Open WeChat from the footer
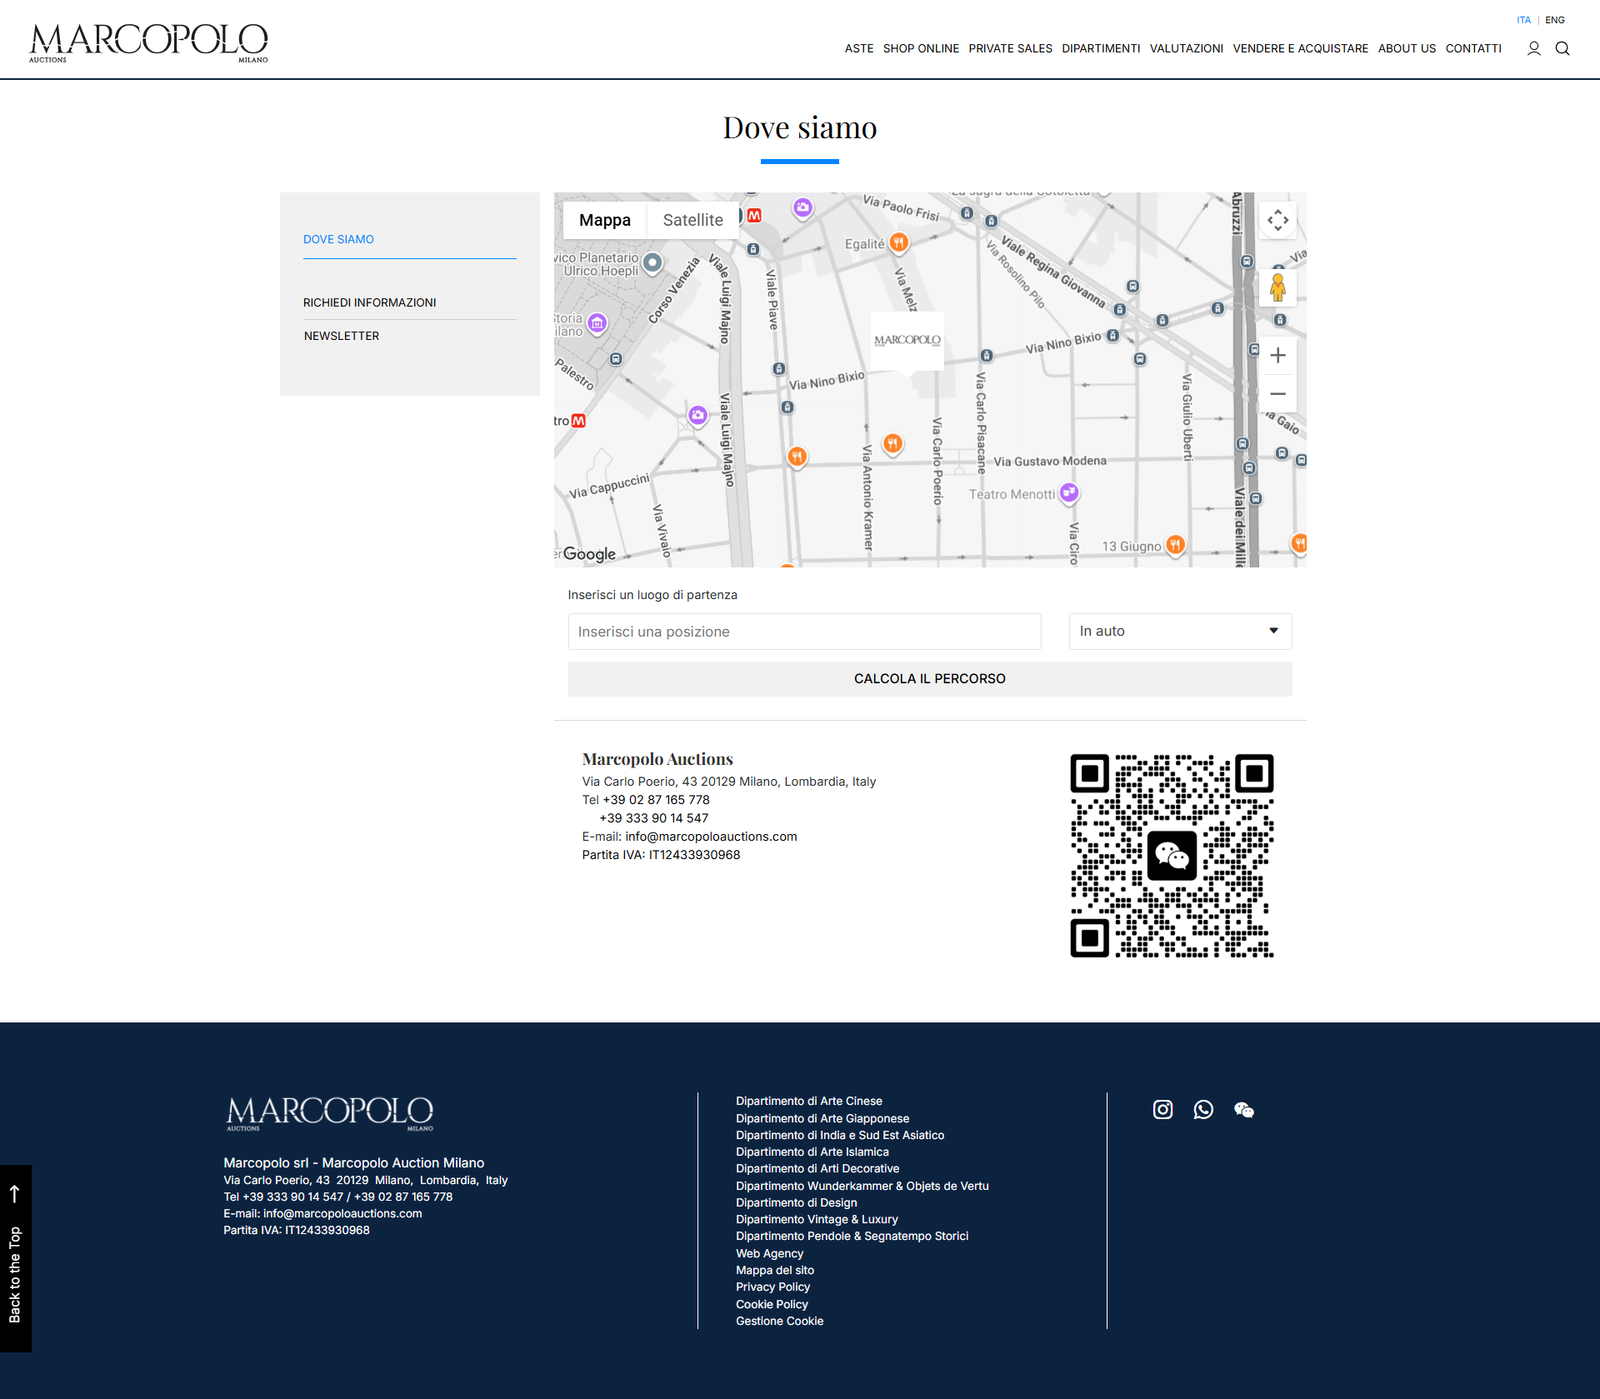The width and height of the screenshot is (1600, 1399). (x=1244, y=1109)
